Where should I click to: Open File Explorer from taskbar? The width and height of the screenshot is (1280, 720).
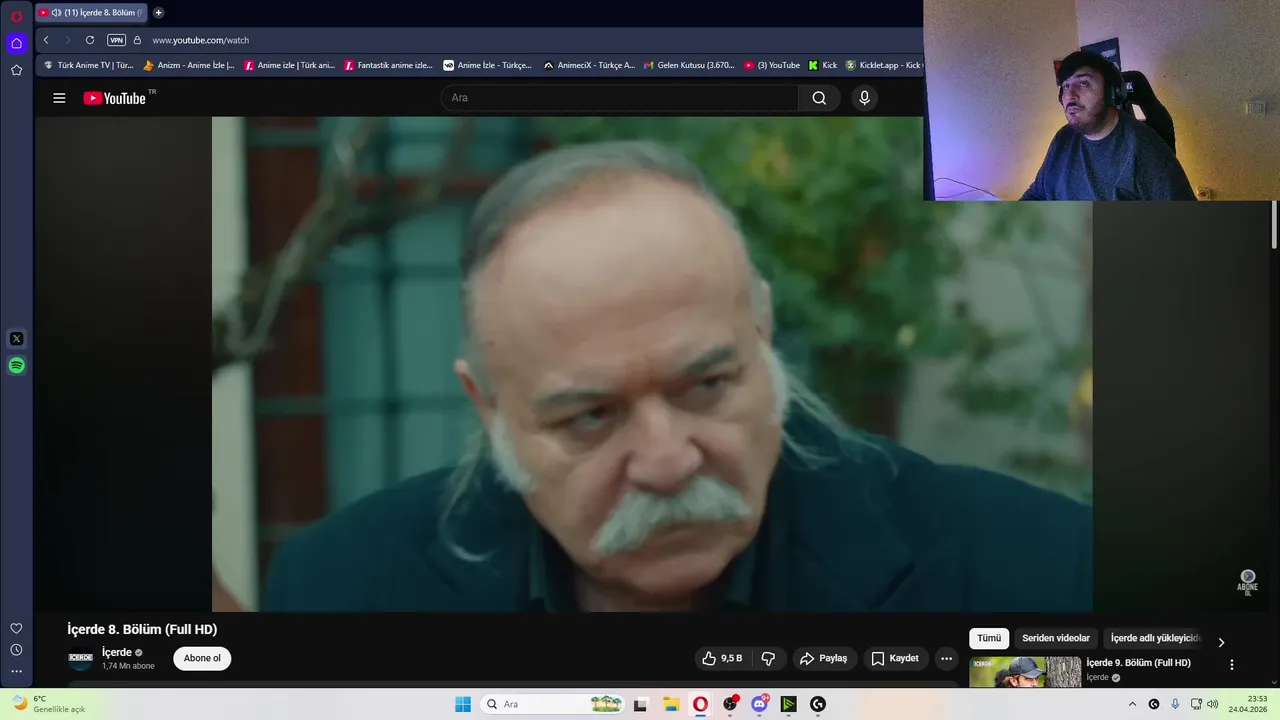click(x=671, y=704)
